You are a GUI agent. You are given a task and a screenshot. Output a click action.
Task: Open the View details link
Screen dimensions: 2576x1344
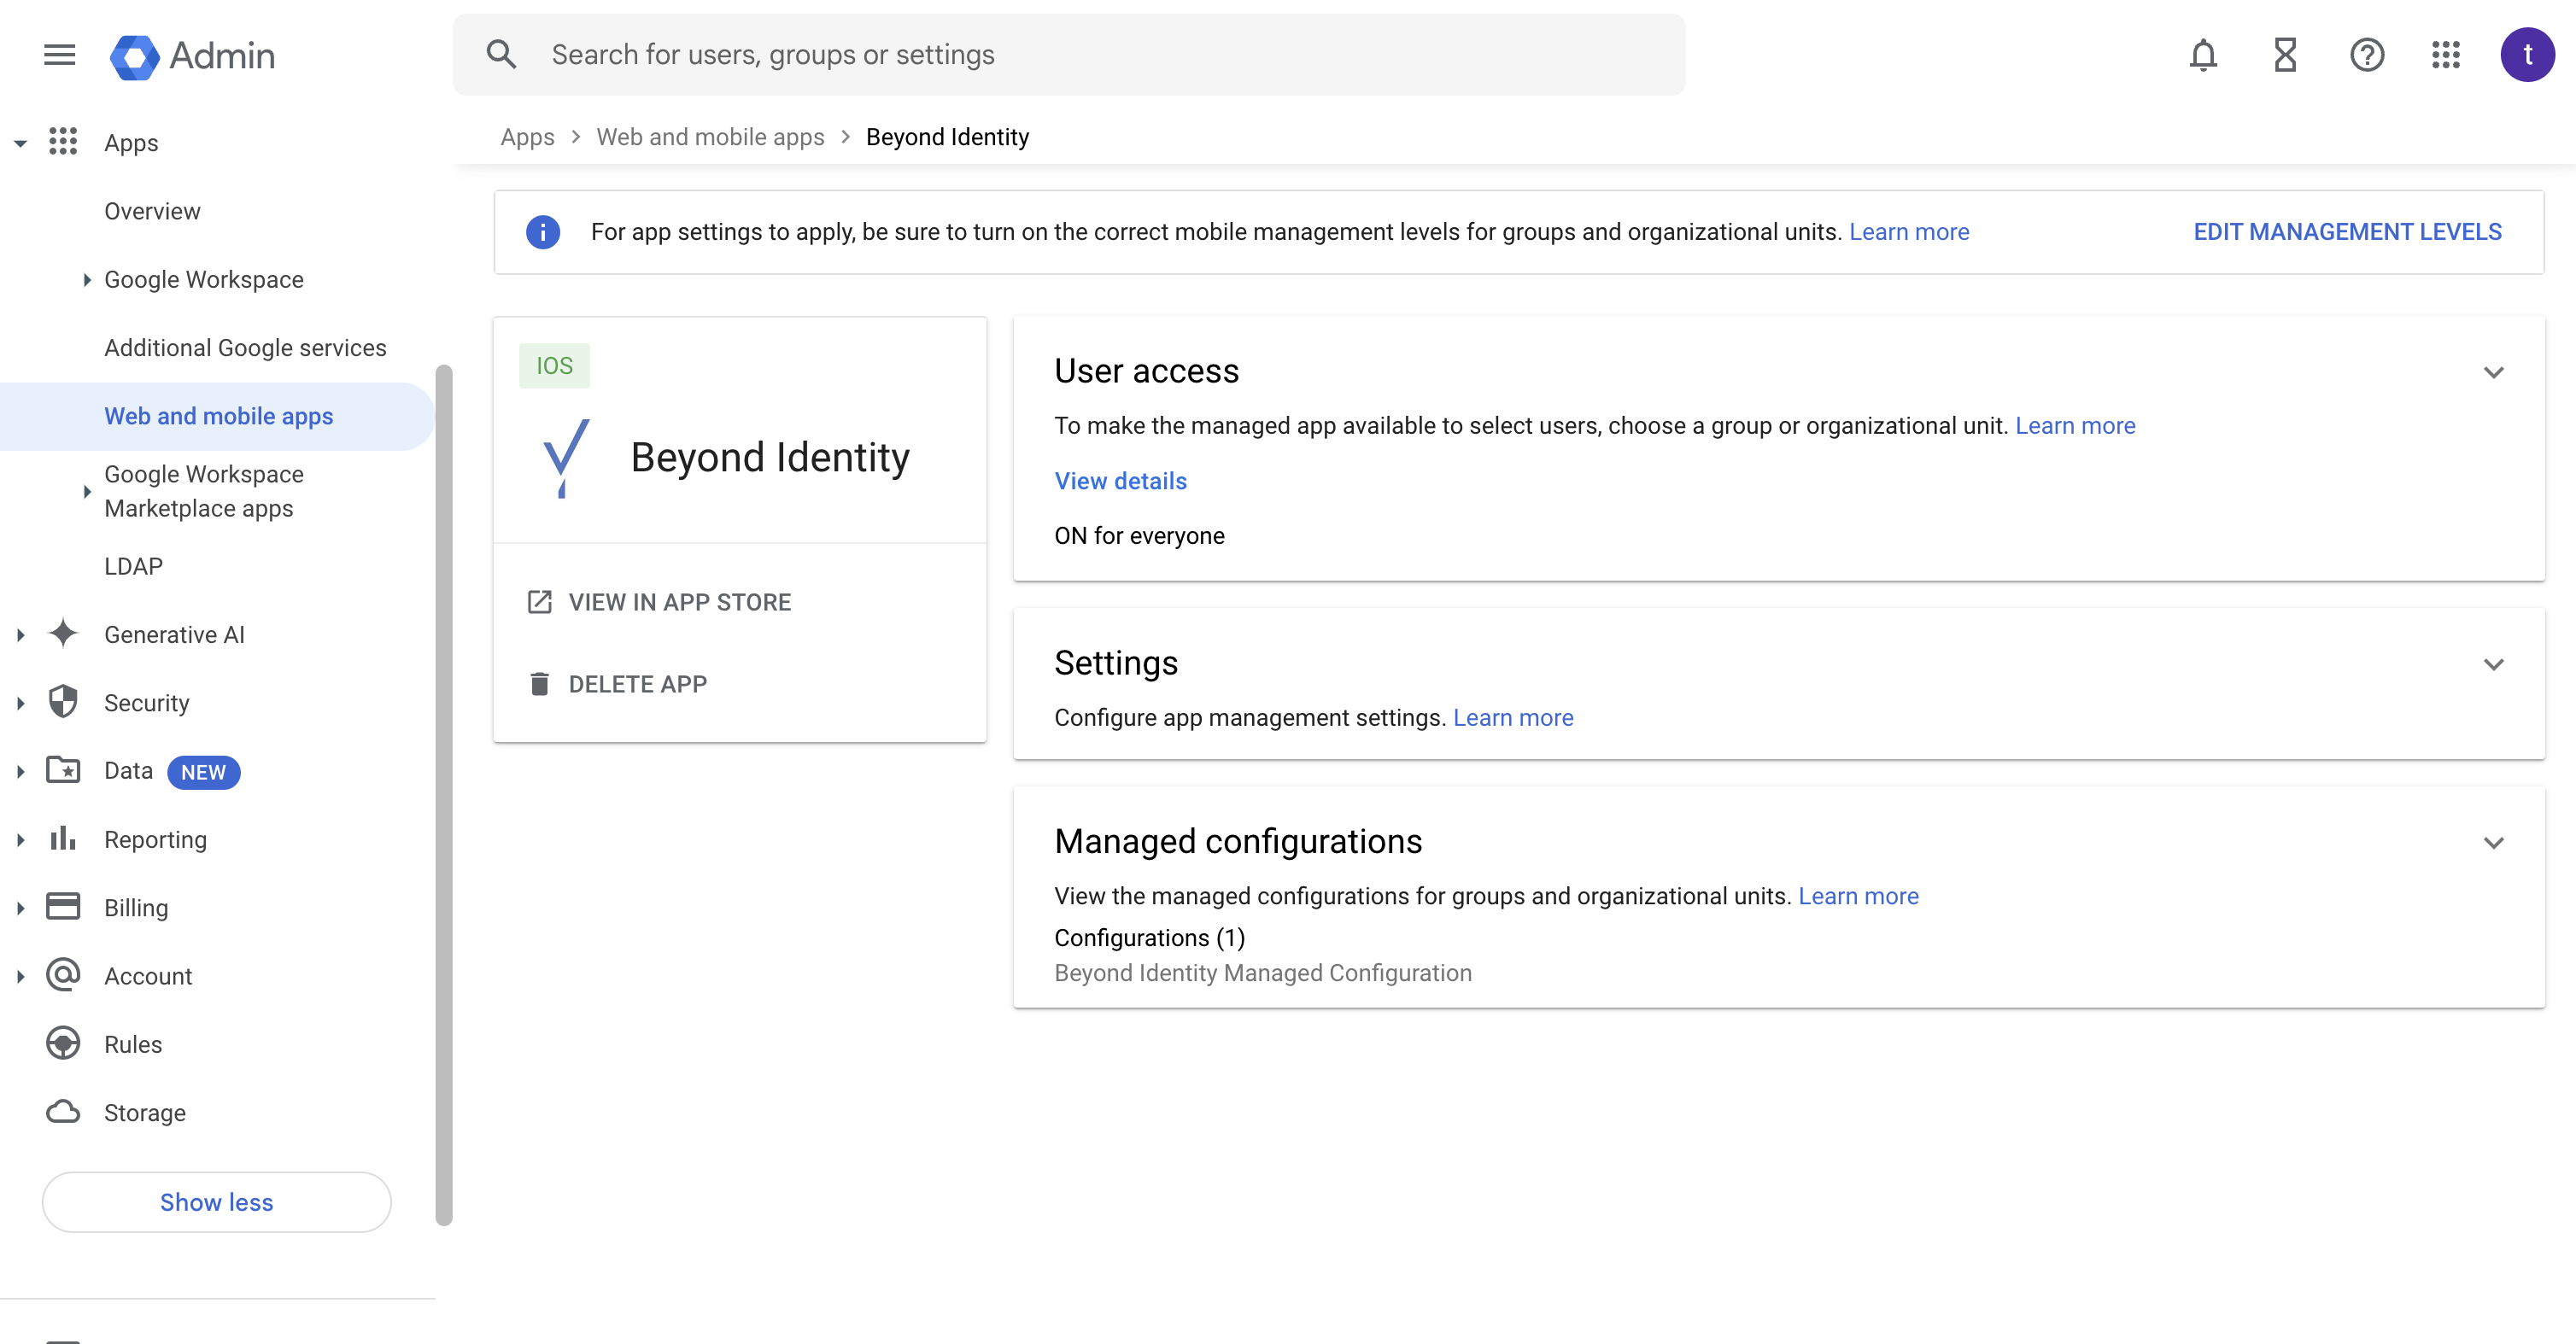pyautogui.click(x=1120, y=481)
